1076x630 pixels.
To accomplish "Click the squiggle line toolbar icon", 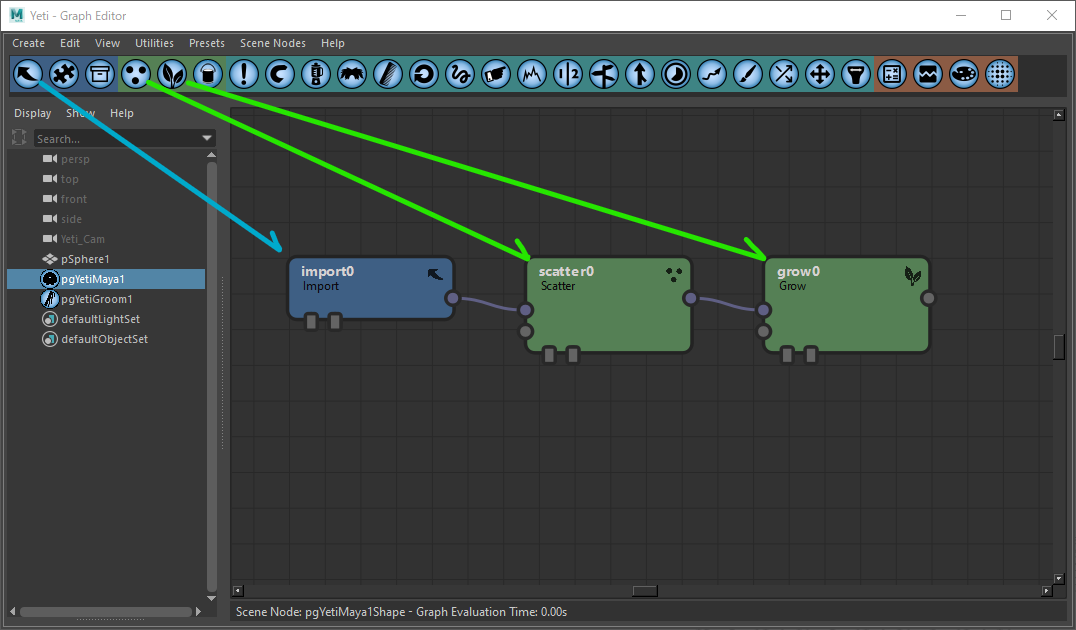I will point(460,74).
